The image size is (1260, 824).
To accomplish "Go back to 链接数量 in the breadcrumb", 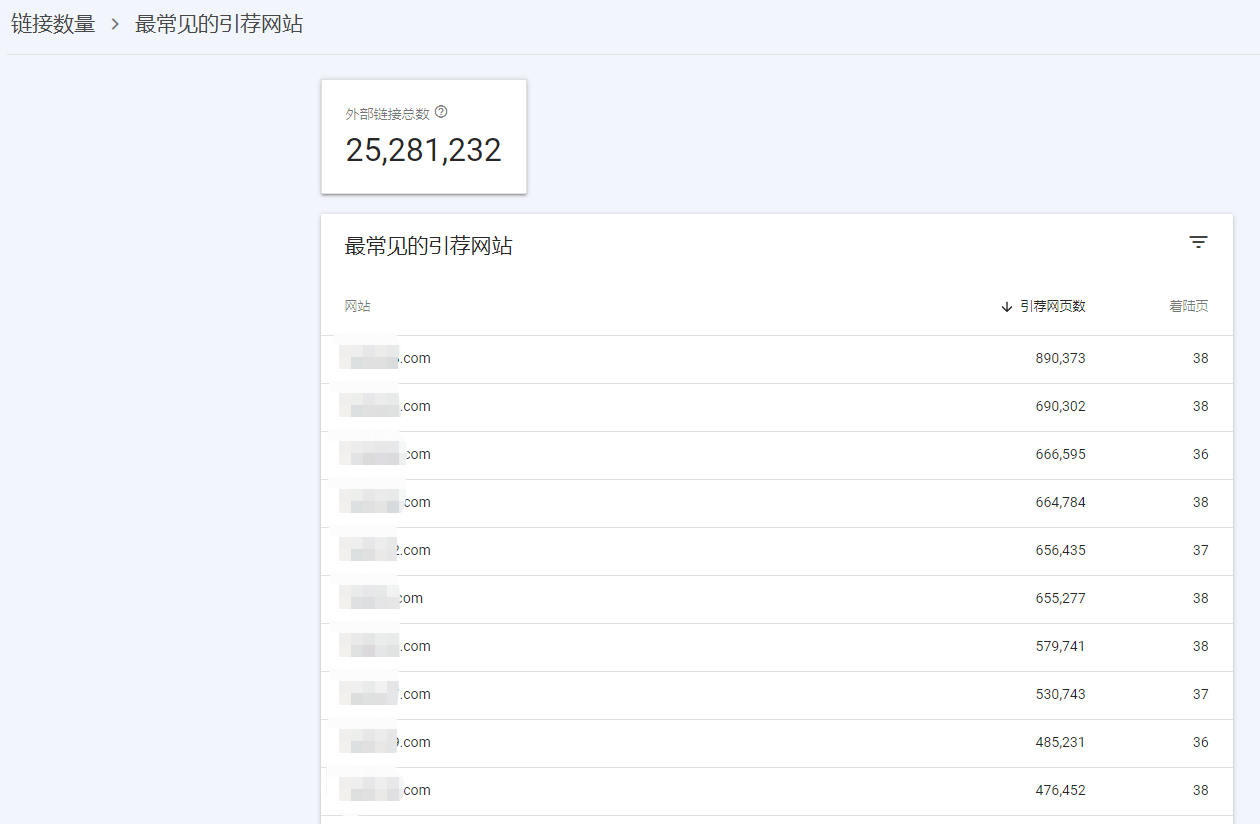I will pos(53,25).
